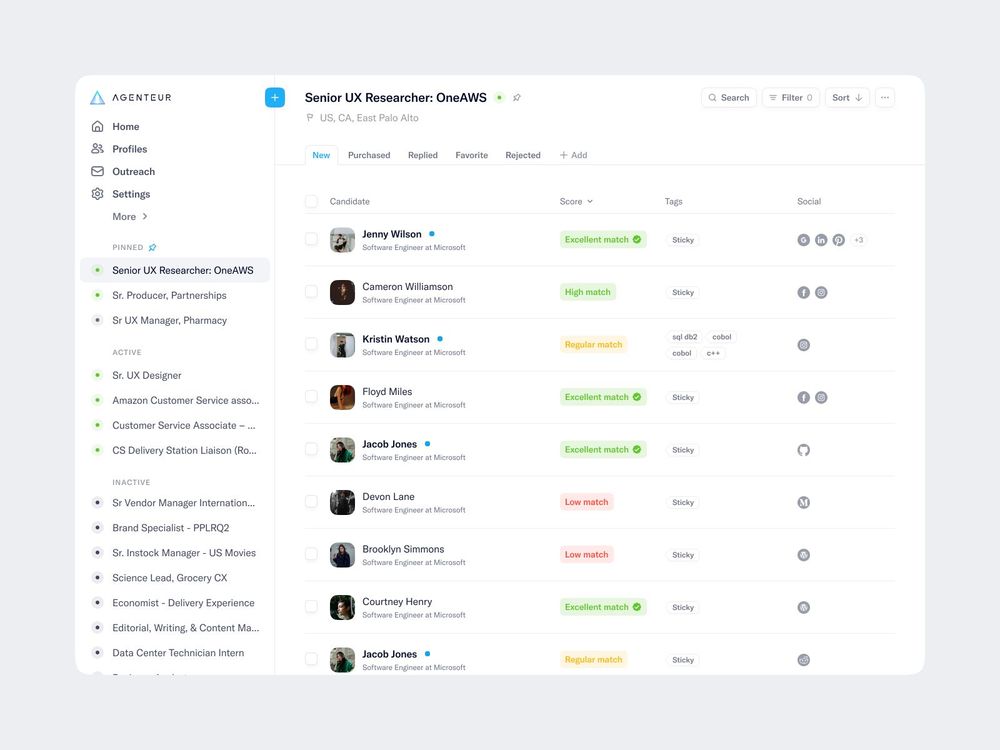This screenshot has height=750, width=1000.
Task: Click the pin icon beside job title
Action: 517,98
